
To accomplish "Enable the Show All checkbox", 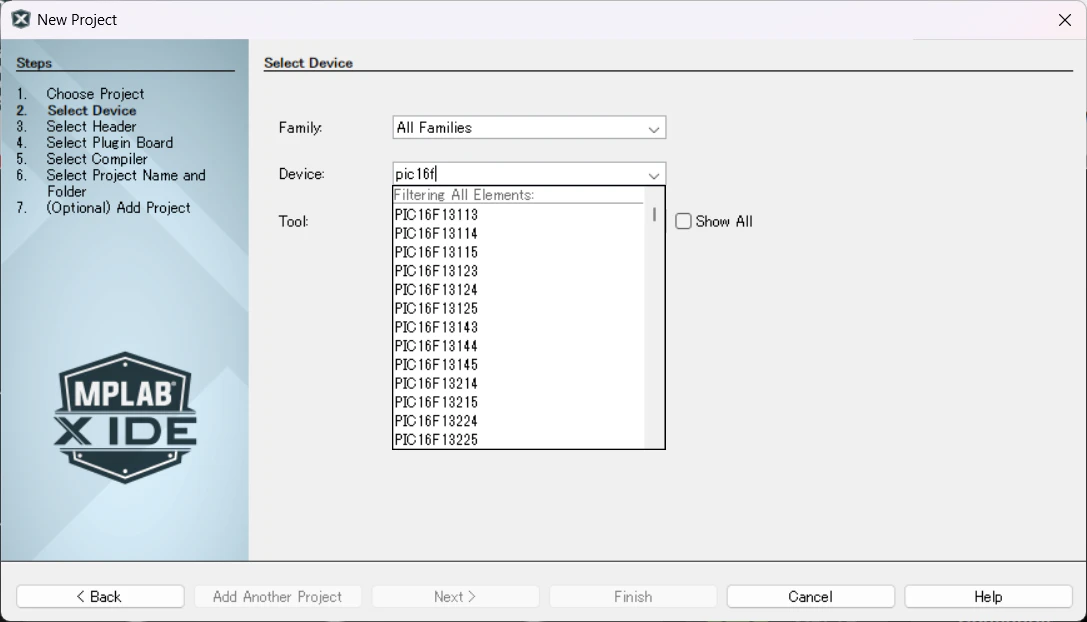I will click(x=684, y=221).
